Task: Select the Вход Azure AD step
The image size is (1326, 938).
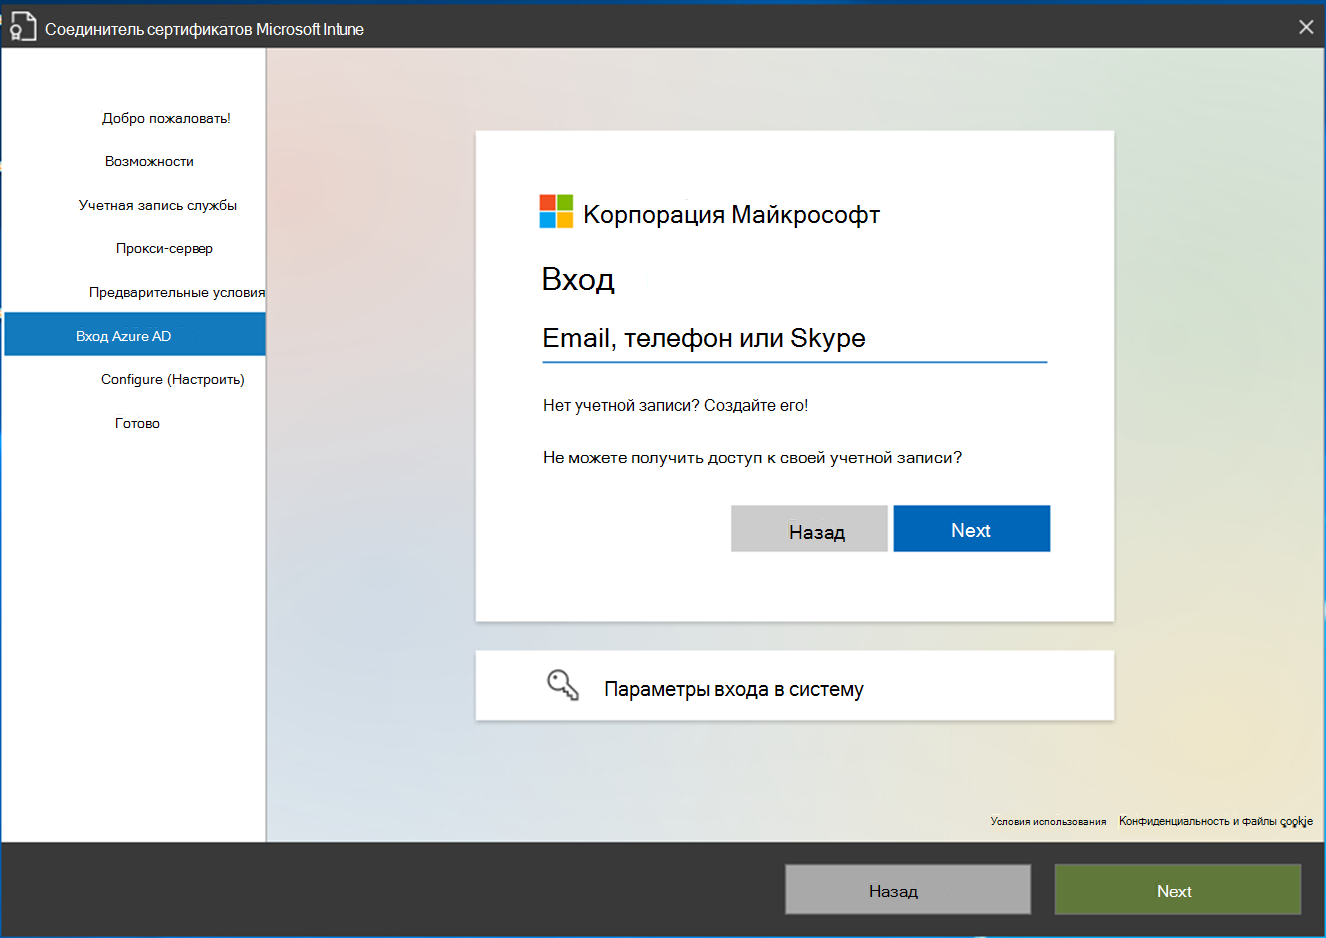Action: tap(135, 334)
